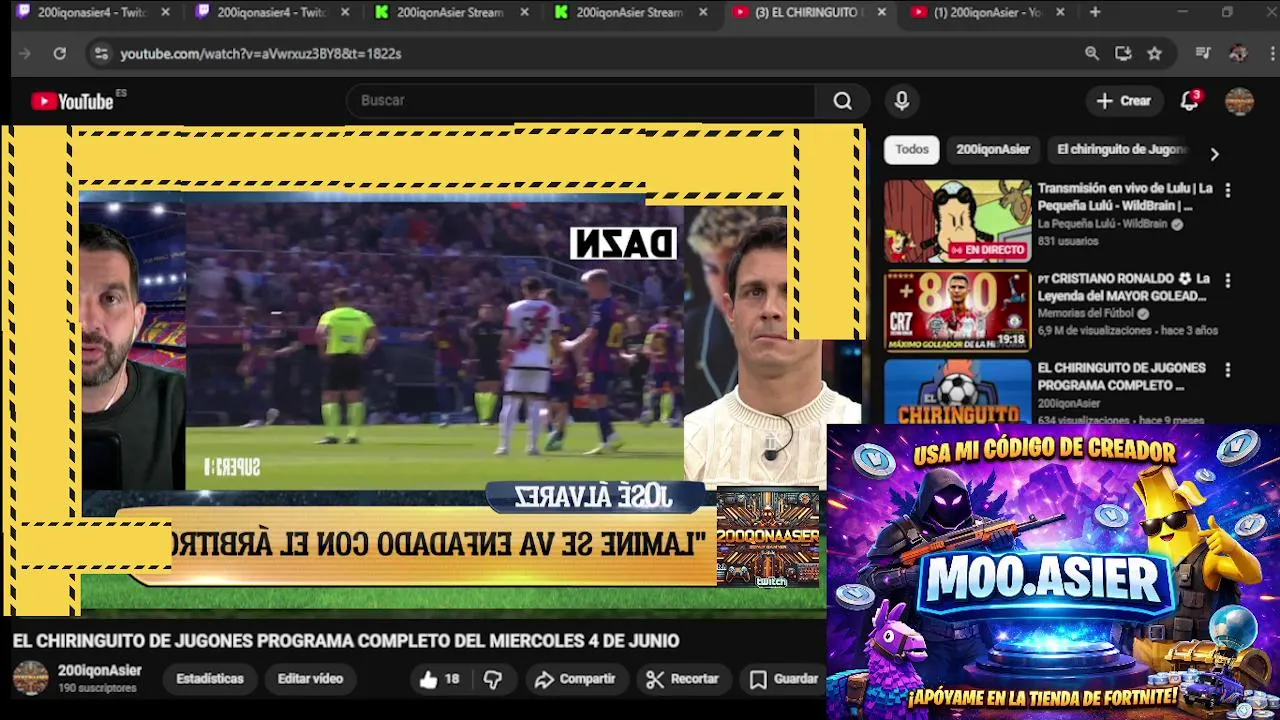Click the browser address bar URL
Screen dimensions: 1280x720
(261, 54)
